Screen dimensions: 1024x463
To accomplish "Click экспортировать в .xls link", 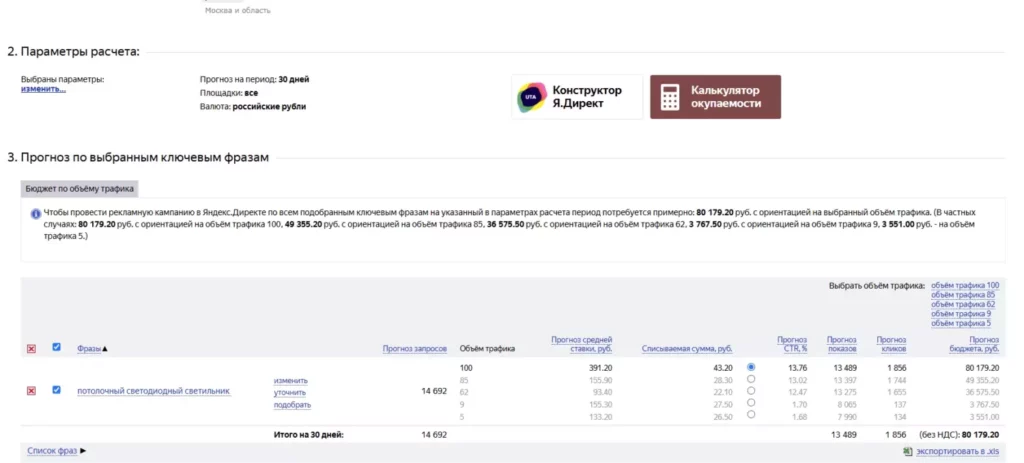I will point(957,451).
